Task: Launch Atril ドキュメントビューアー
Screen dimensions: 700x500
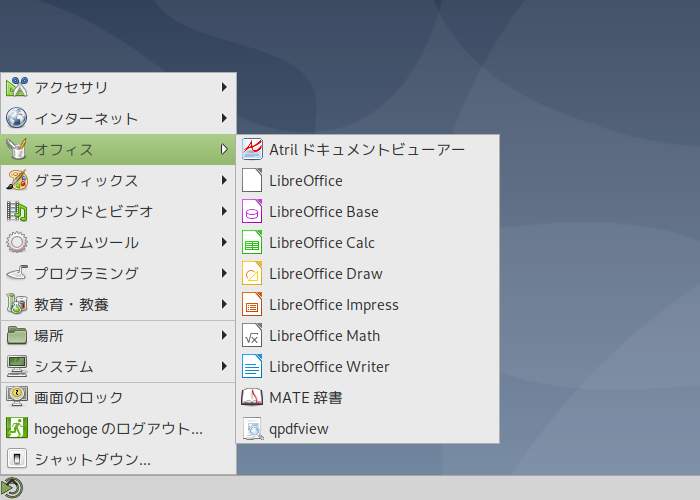Action: pyautogui.click(x=367, y=149)
